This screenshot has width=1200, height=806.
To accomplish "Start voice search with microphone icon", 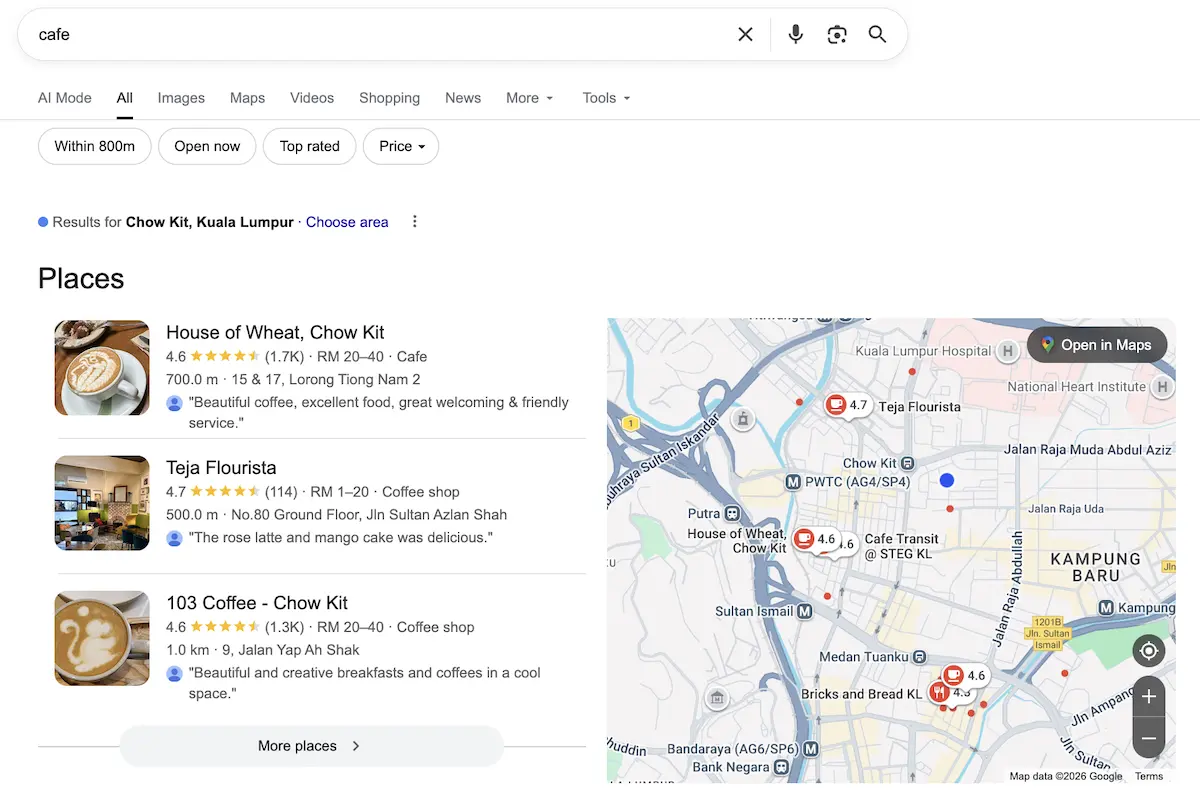I will click(x=795, y=34).
